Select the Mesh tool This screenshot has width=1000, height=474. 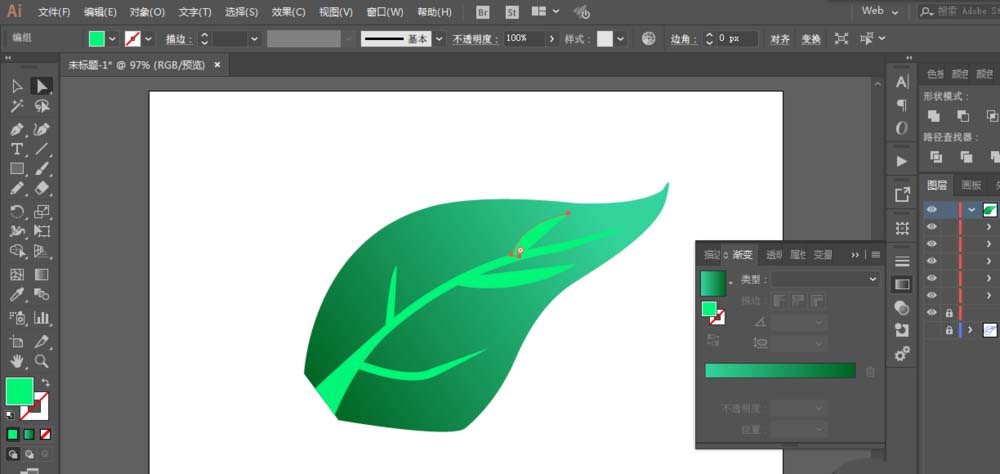point(17,274)
